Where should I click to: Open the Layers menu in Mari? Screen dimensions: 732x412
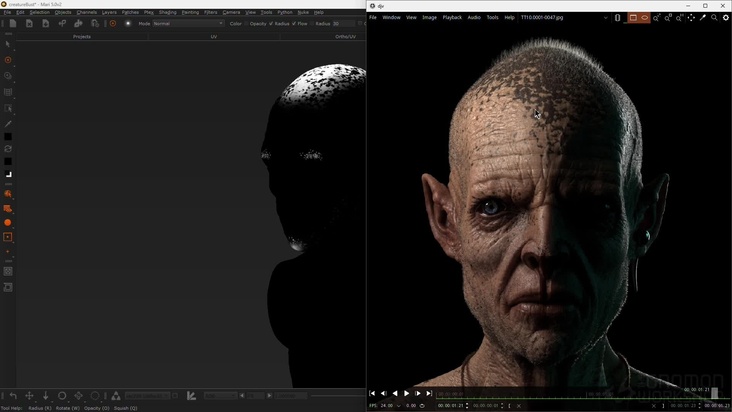coord(109,13)
